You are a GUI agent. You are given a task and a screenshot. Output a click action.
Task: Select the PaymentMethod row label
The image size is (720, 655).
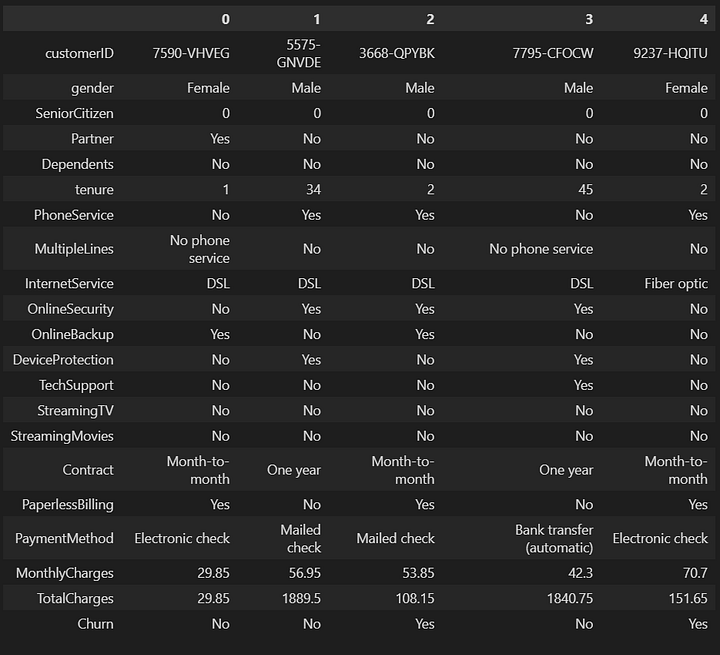[64, 538]
